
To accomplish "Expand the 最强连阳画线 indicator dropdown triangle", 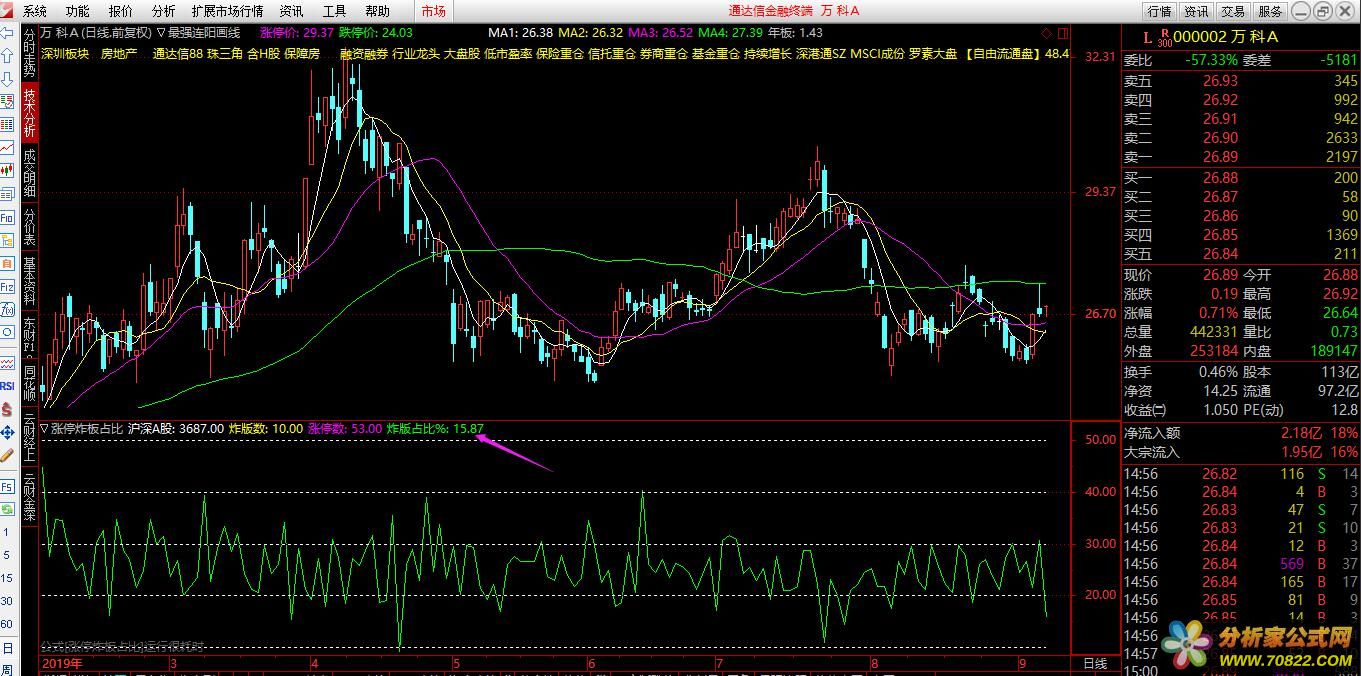I will coord(161,33).
